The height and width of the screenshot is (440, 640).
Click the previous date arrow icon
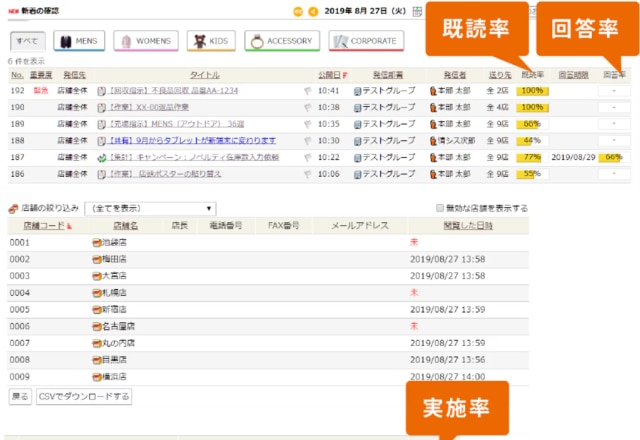click(x=315, y=12)
